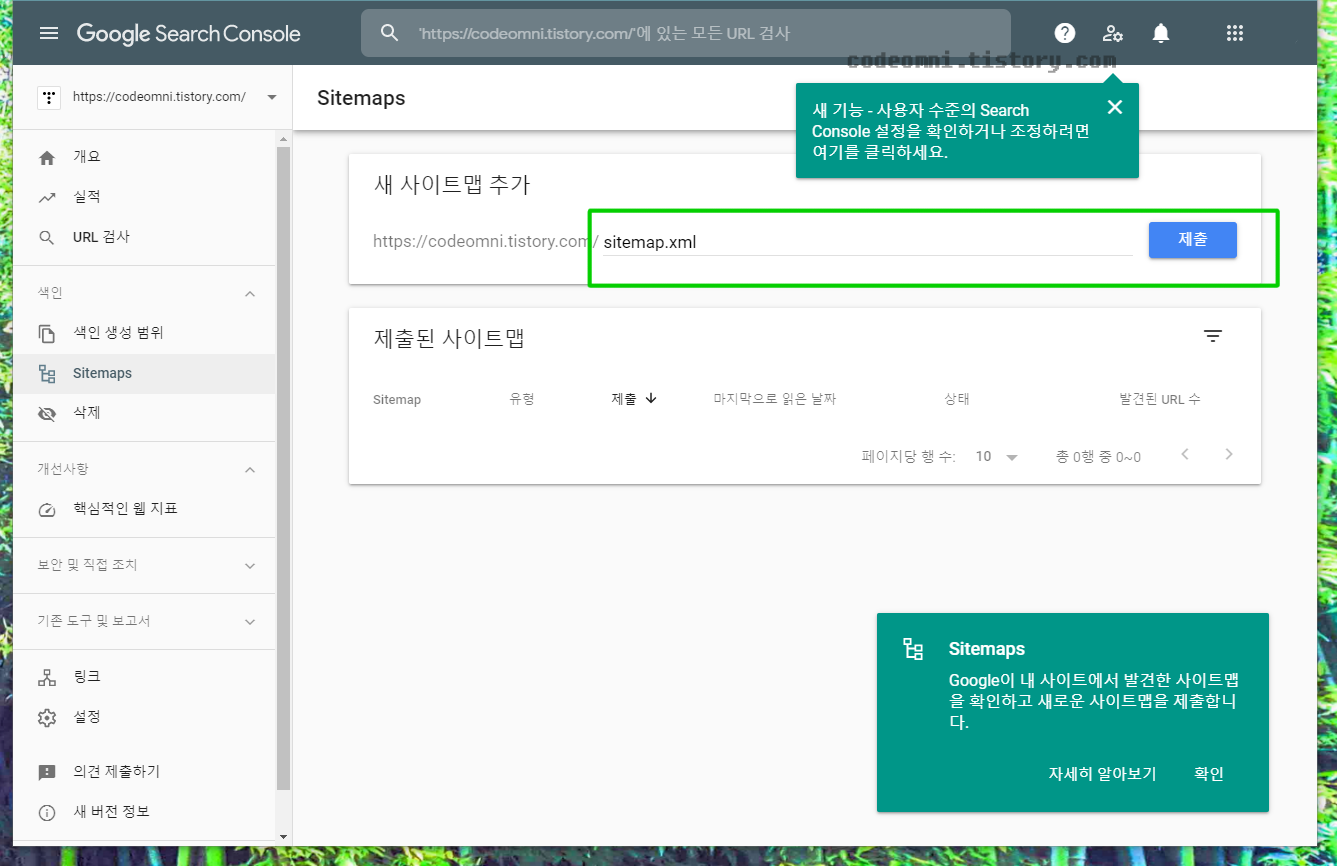Collapse the 개선사항 section
The image size is (1337, 866).
pyautogui.click(x=250, y=469)
